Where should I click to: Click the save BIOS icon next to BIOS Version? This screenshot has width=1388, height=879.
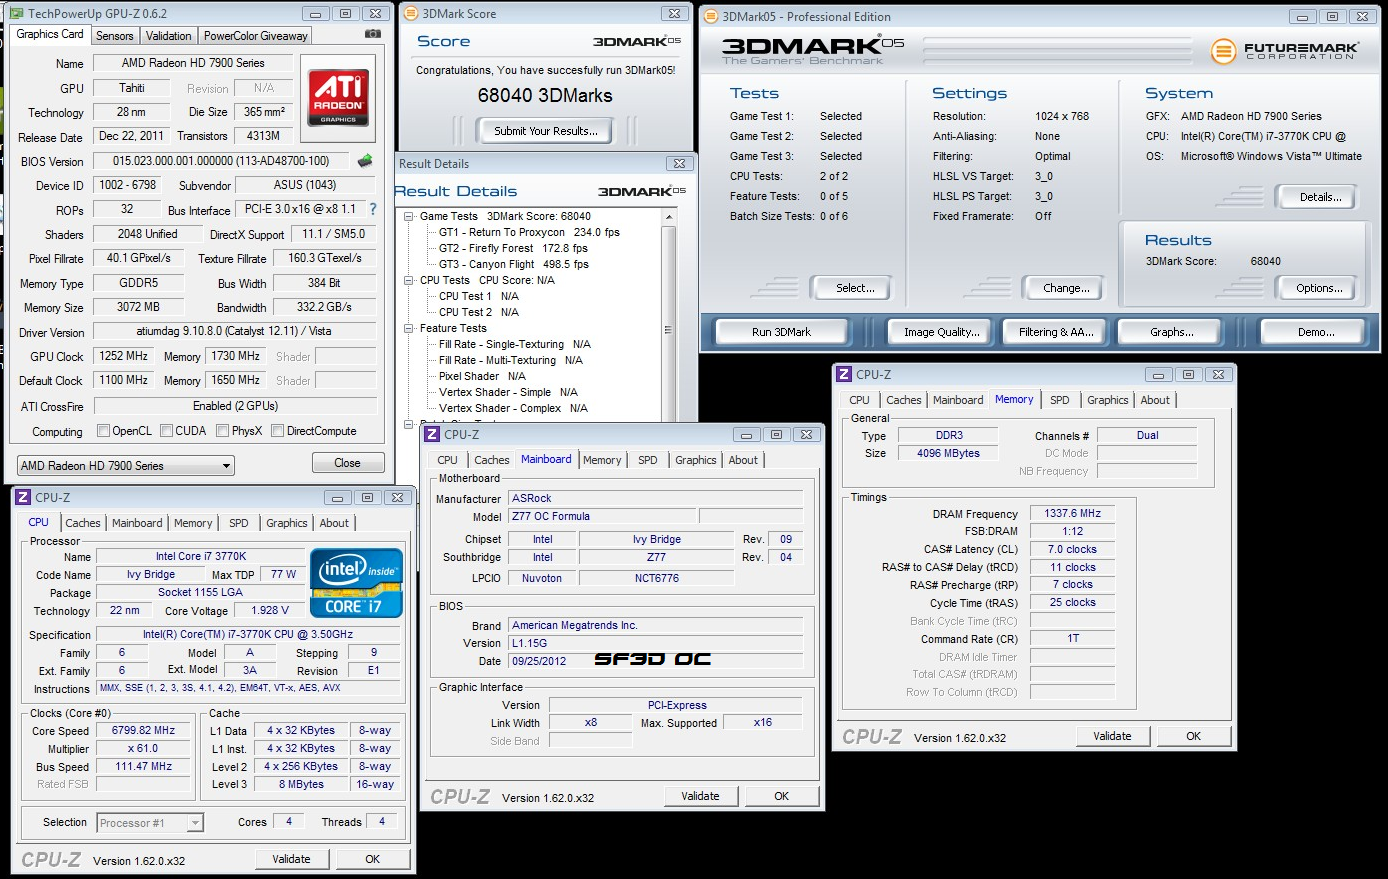365,160
